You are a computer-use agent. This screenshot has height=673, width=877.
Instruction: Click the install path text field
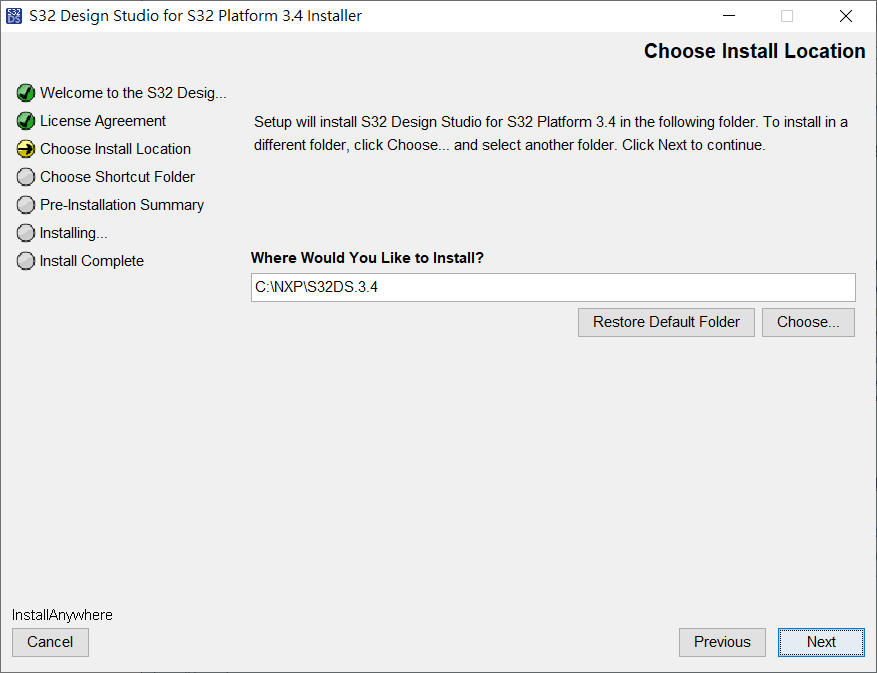point(553,287)
